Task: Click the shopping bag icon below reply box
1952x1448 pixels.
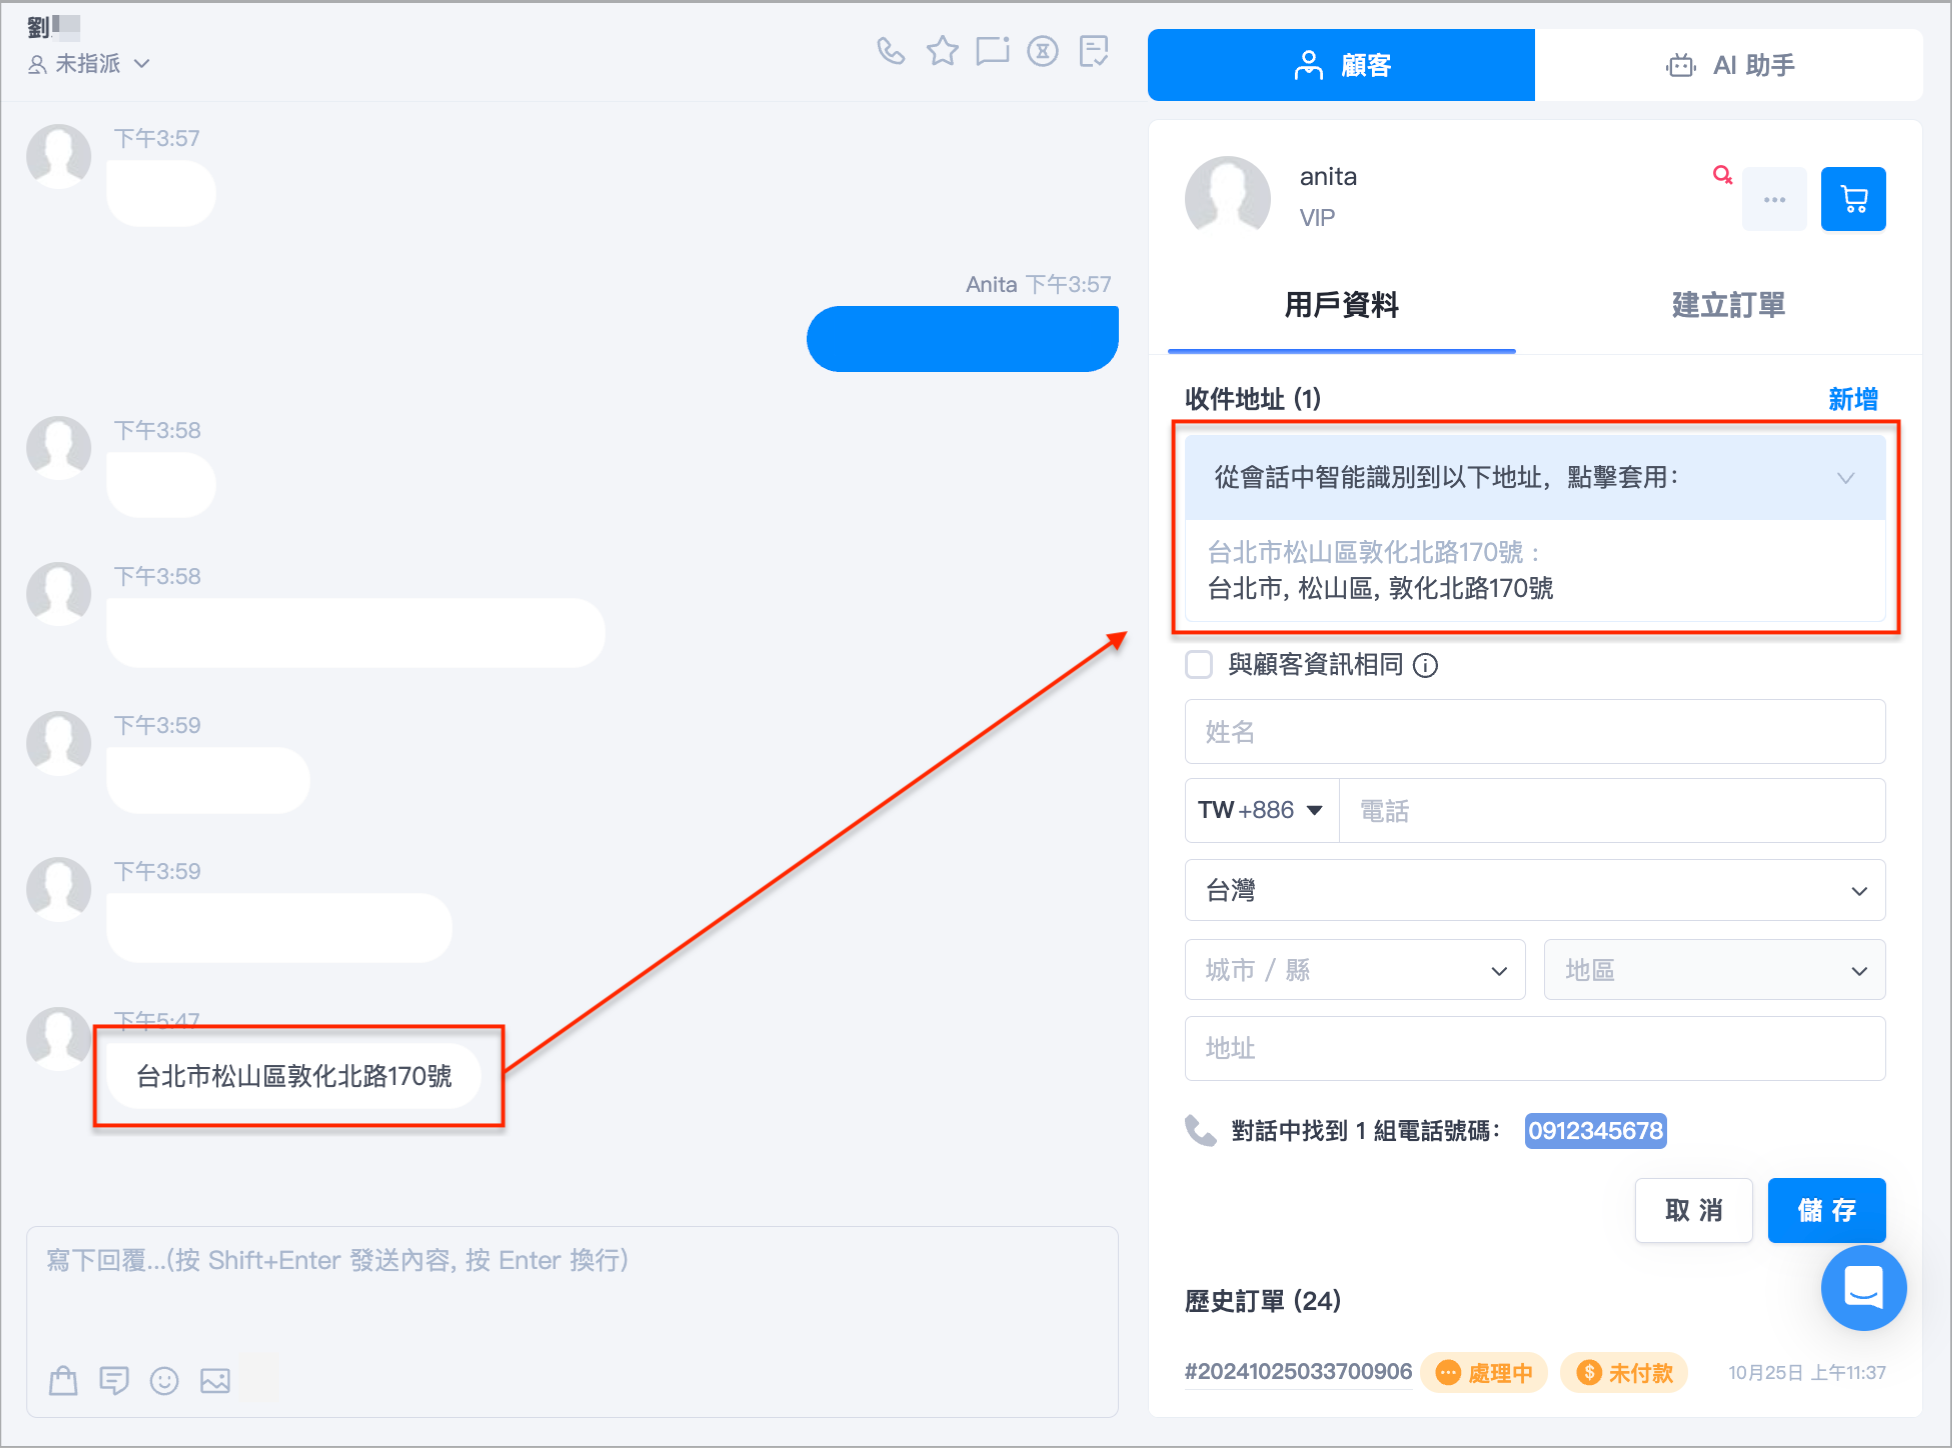Action: coord(63,1380)
